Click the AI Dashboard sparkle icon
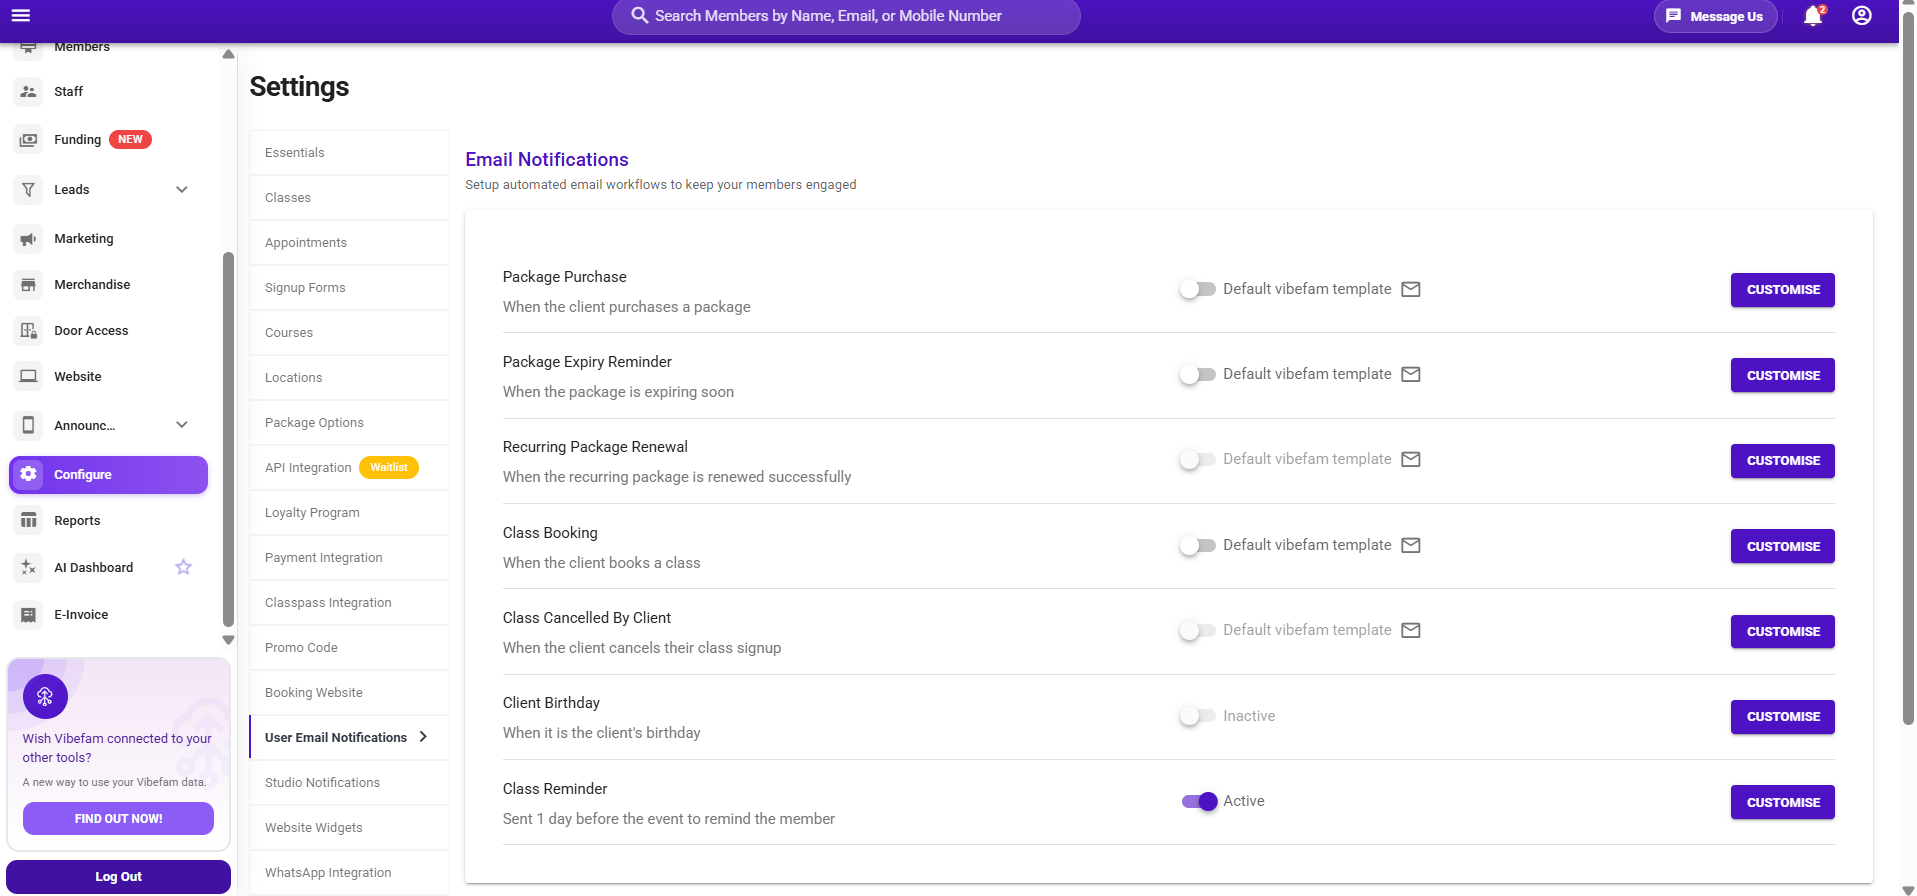 click(x=29, y=568)
